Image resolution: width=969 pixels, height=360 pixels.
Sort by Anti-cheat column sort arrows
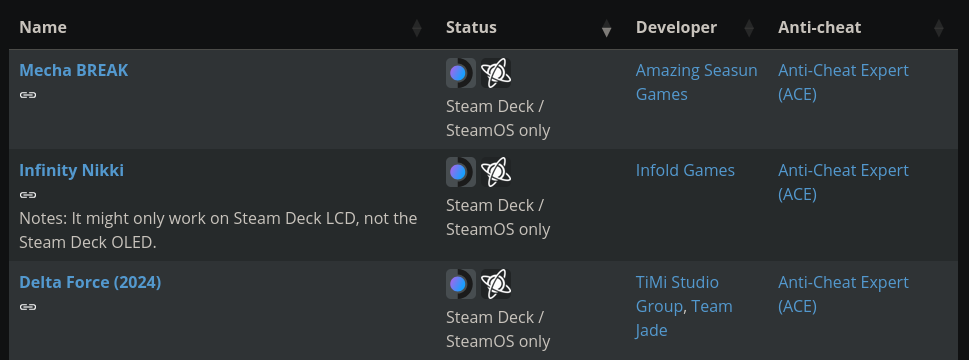pos(939,28)
